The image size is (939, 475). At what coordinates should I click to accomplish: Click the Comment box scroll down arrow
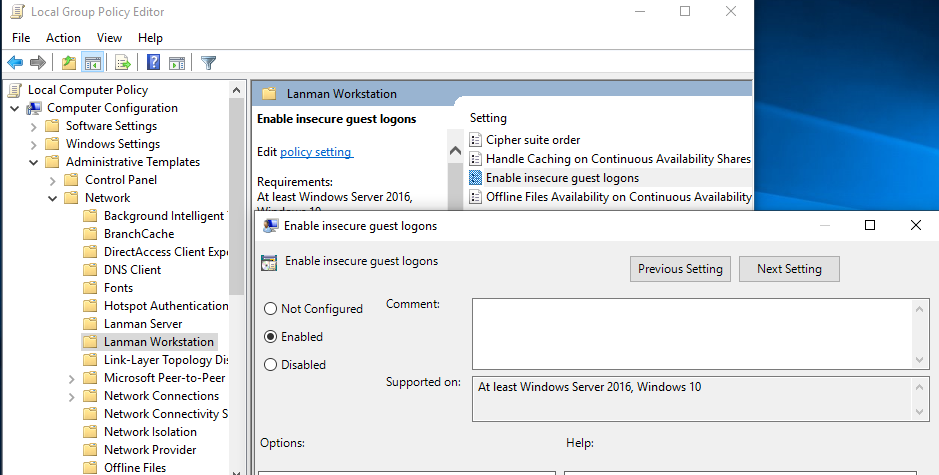coord(920,360)
